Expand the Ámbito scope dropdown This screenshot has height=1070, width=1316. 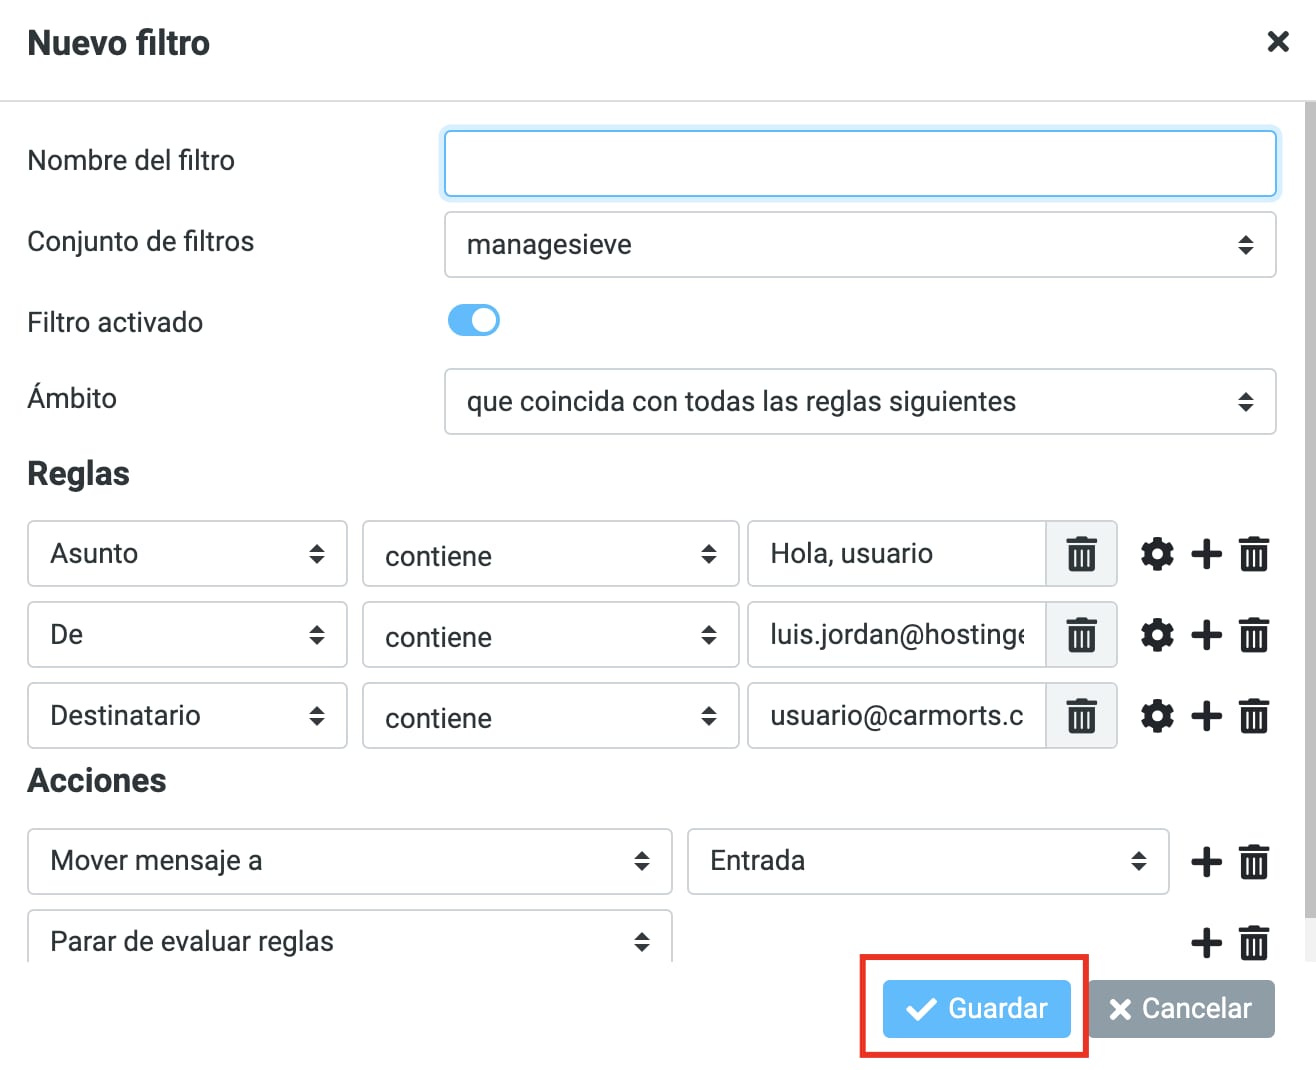point(859,402)
